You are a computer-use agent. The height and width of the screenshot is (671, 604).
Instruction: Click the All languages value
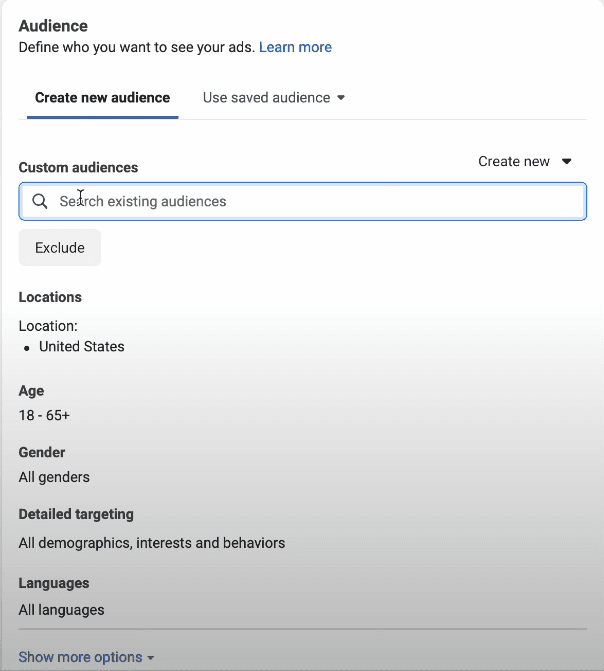(61, 609)
